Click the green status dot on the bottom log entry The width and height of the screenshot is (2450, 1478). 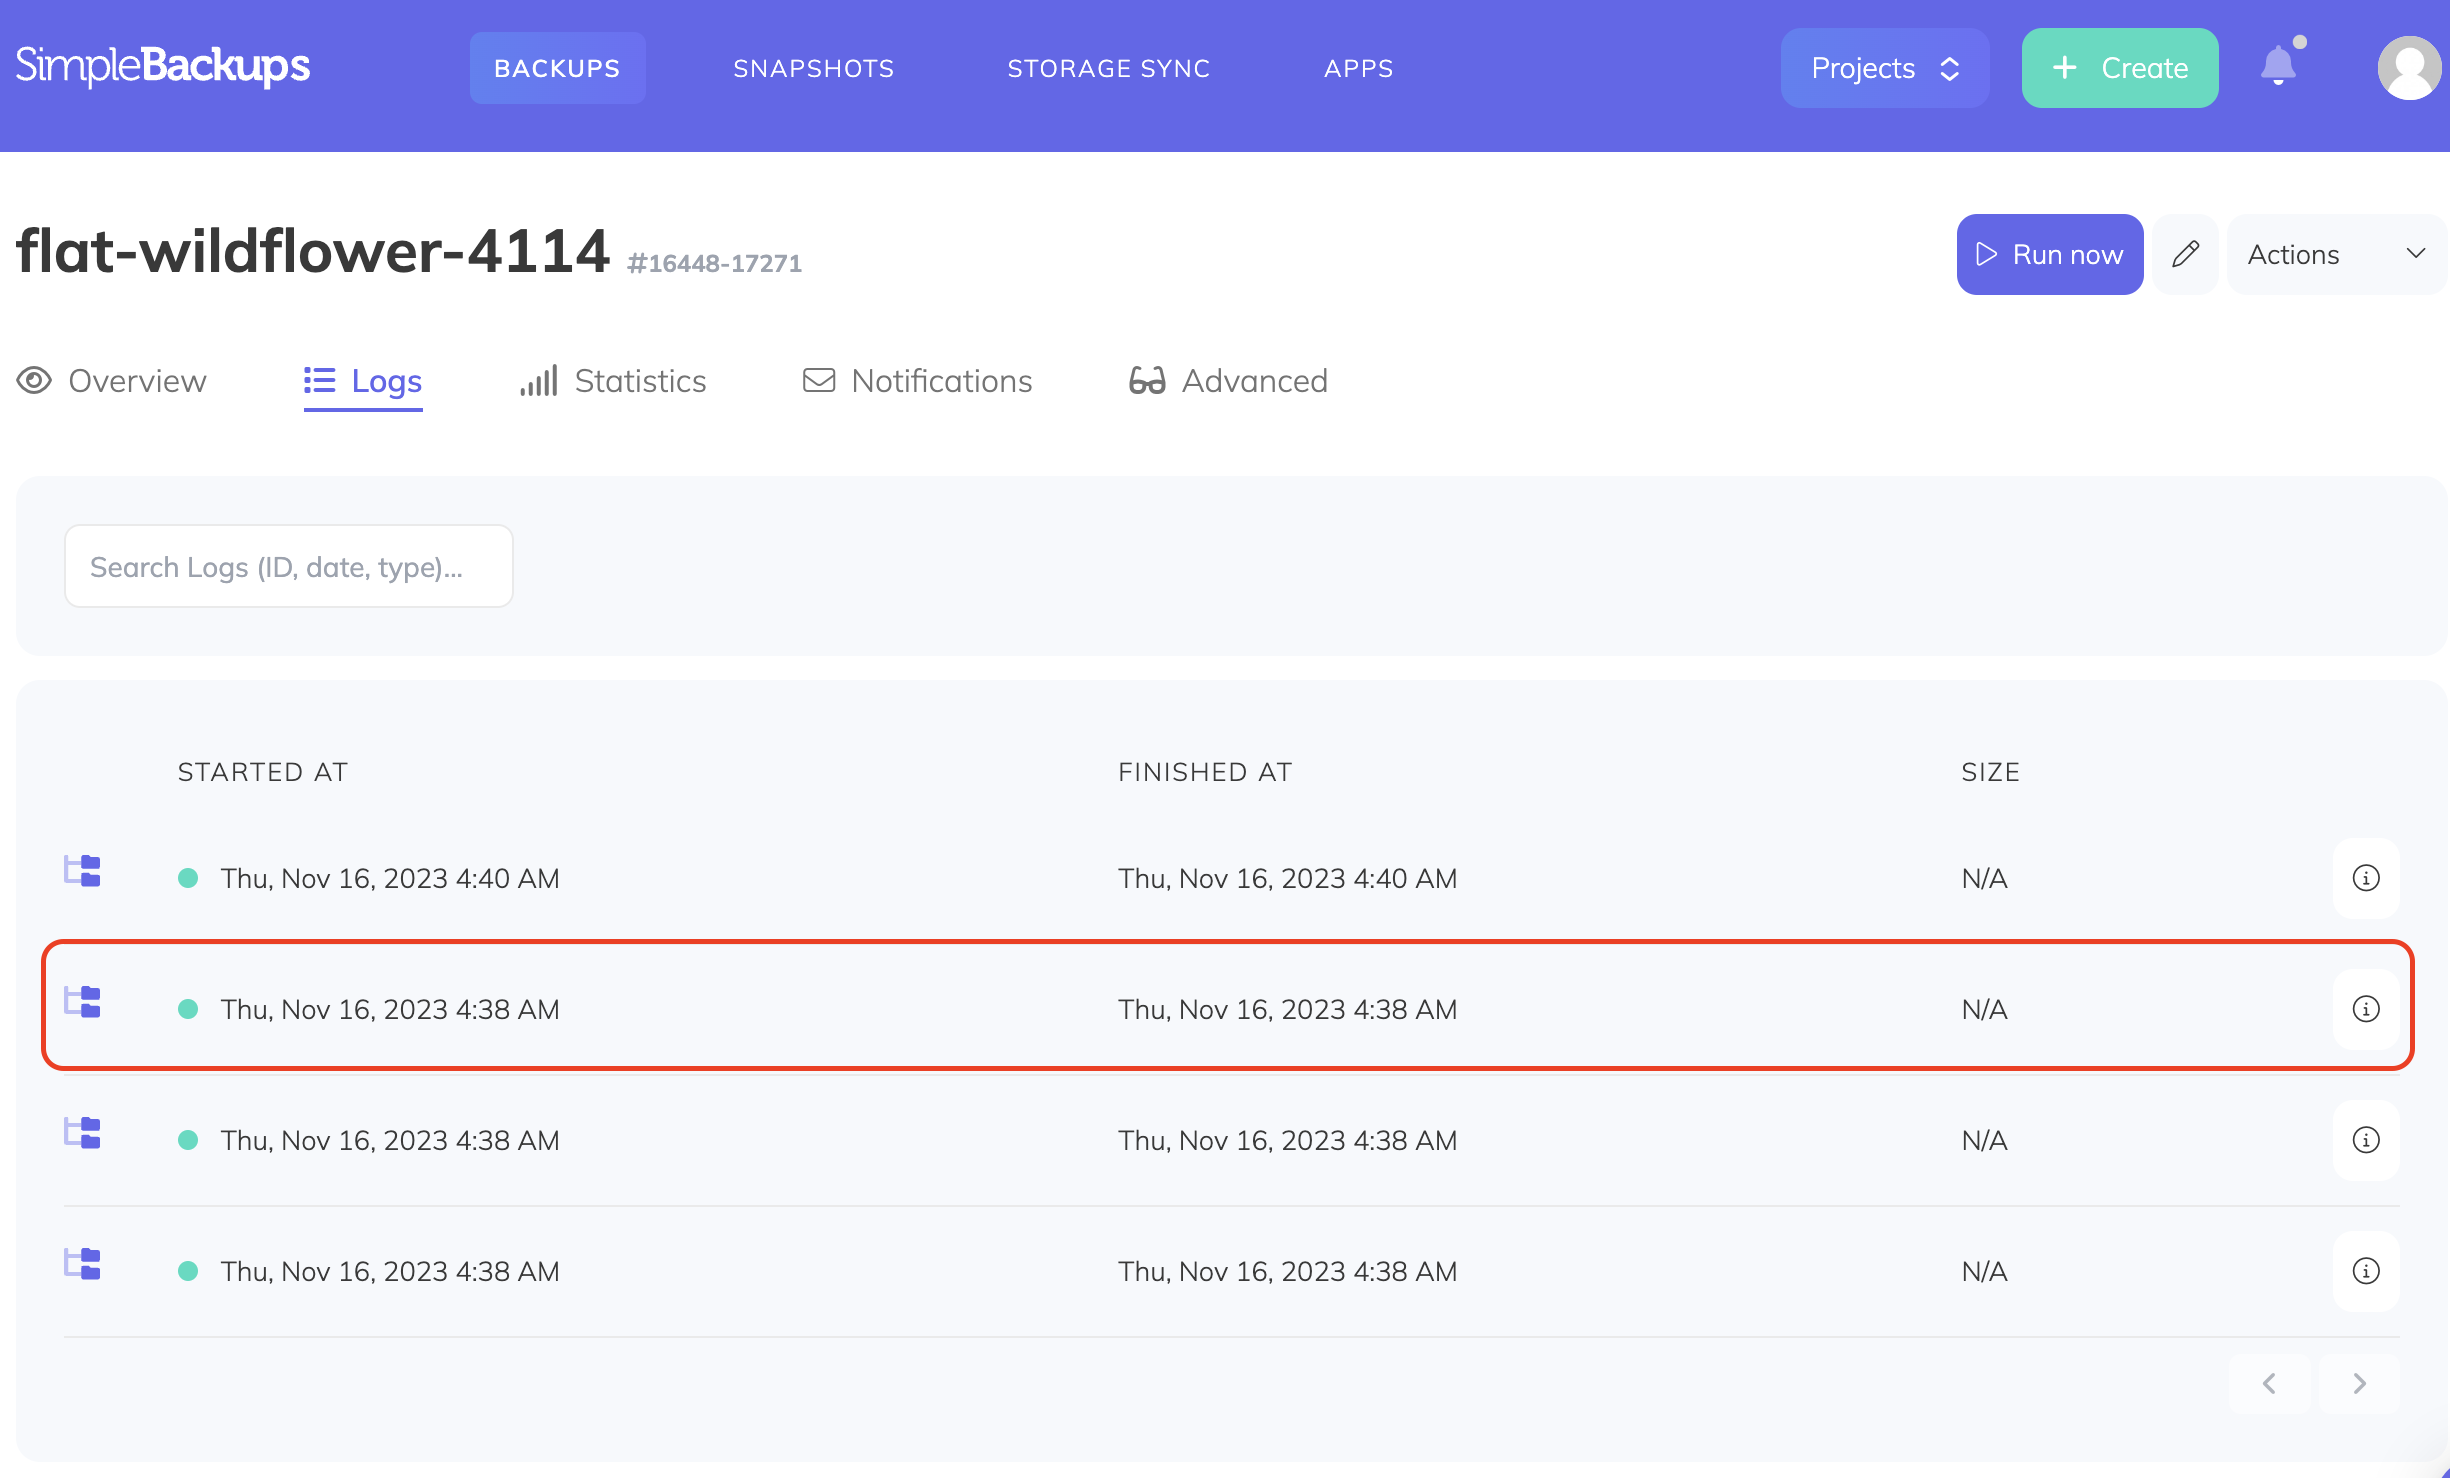(190, 1270)
